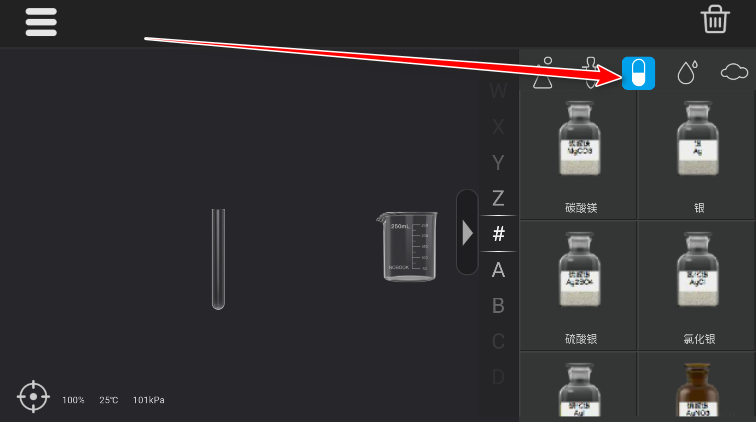Click the crosshair recenter icon
This screenshot has height=422, width=756.
(x=33, y=396)
